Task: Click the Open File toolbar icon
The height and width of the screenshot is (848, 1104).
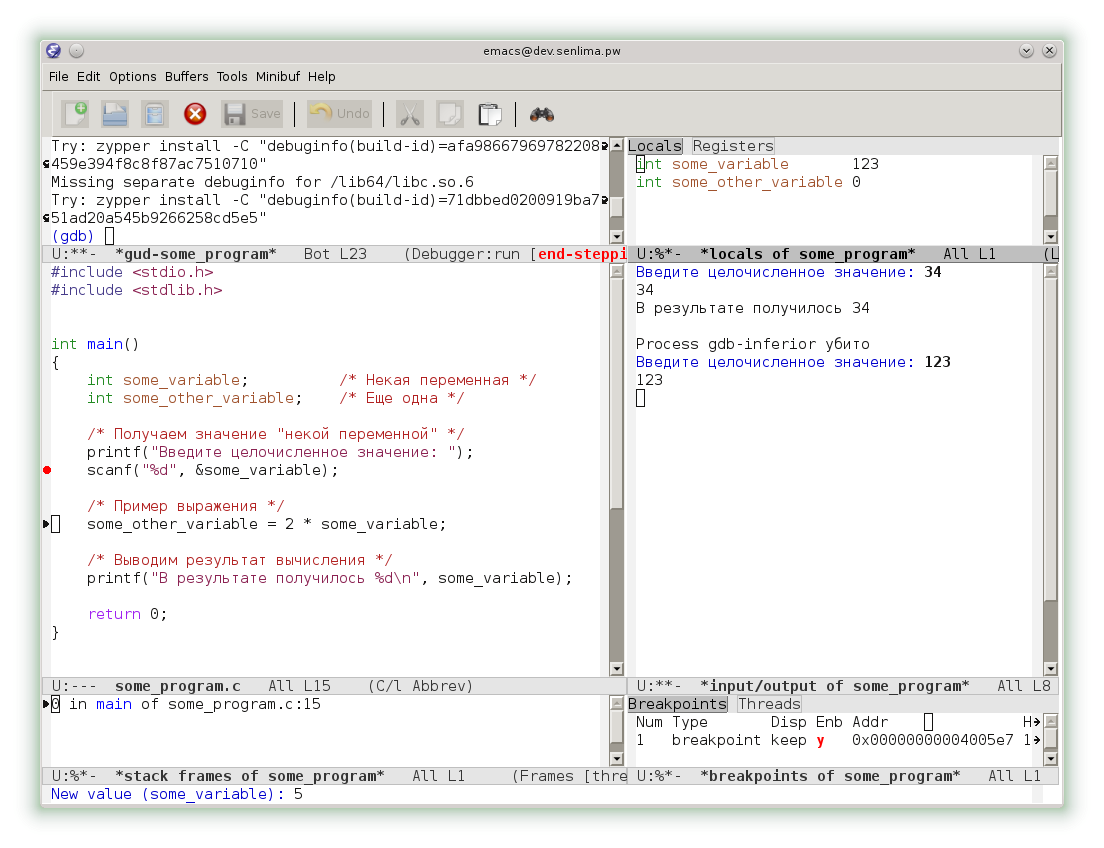Action: pyautogui.click(x=115, y=114)
